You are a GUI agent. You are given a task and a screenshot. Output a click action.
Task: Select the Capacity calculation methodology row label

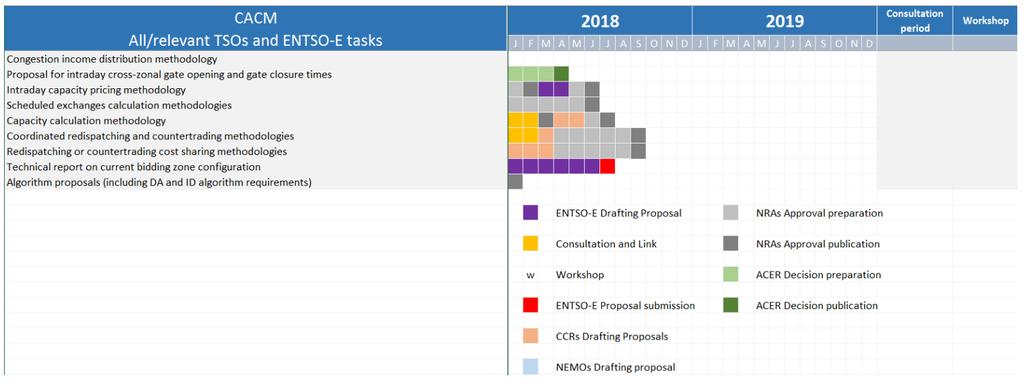pos(86,121)
